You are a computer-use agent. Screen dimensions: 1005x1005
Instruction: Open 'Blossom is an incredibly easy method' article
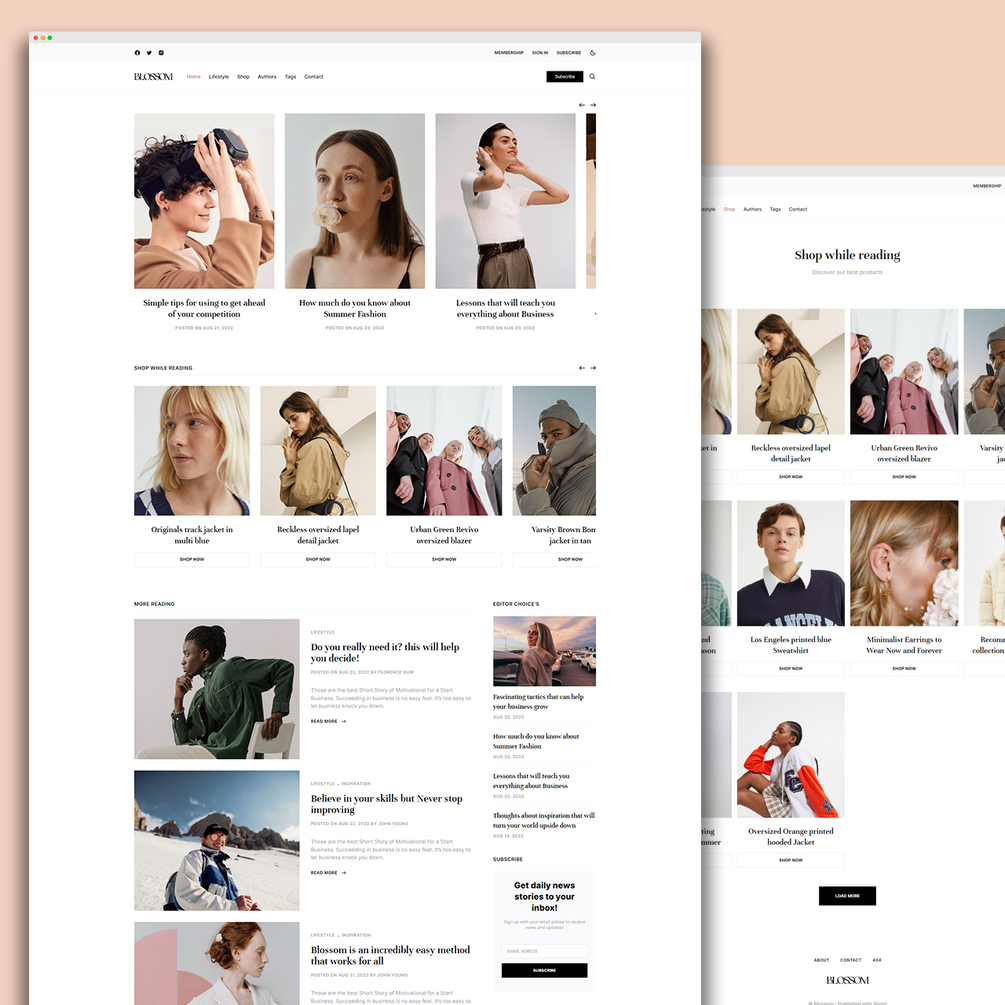pyautogui.click(x=390, y=955)
